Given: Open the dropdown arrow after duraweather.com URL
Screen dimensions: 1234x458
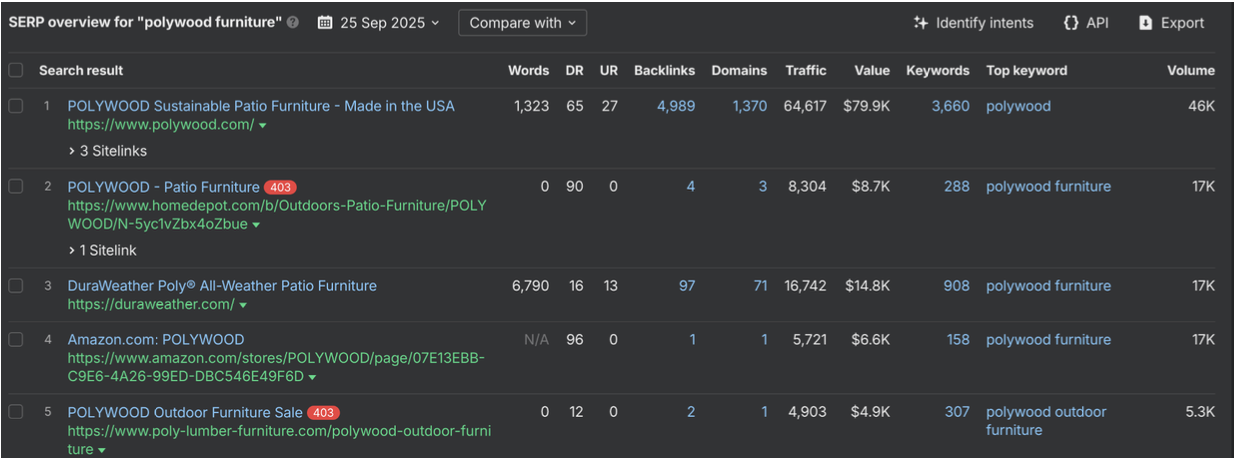Looking at the screenshot, I should [243, 305].
